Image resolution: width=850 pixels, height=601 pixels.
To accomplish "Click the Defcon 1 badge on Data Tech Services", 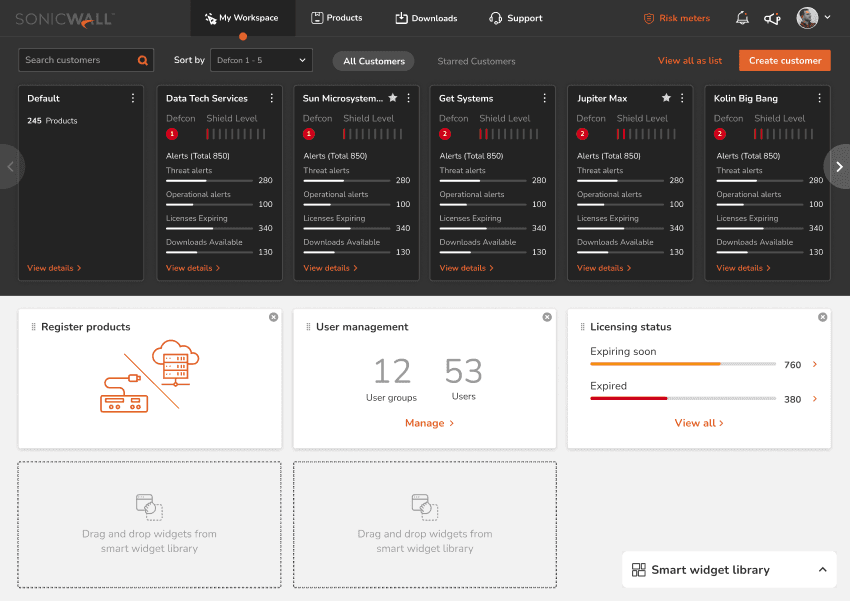I will coord(172,134).
